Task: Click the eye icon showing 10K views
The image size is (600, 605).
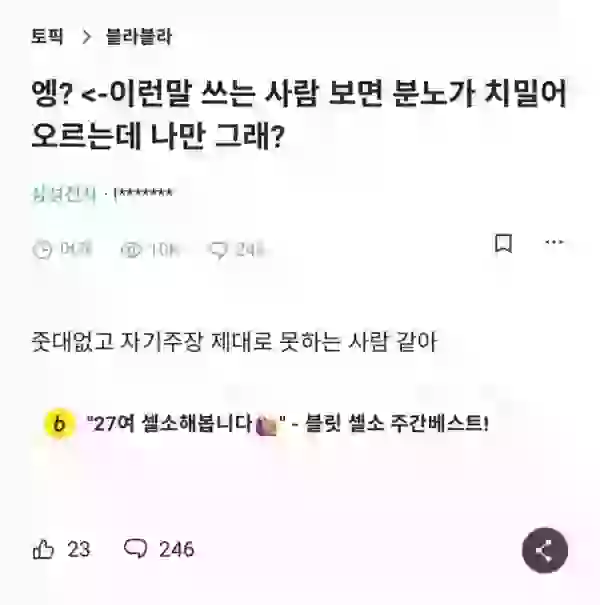Action: click(131, 250)
